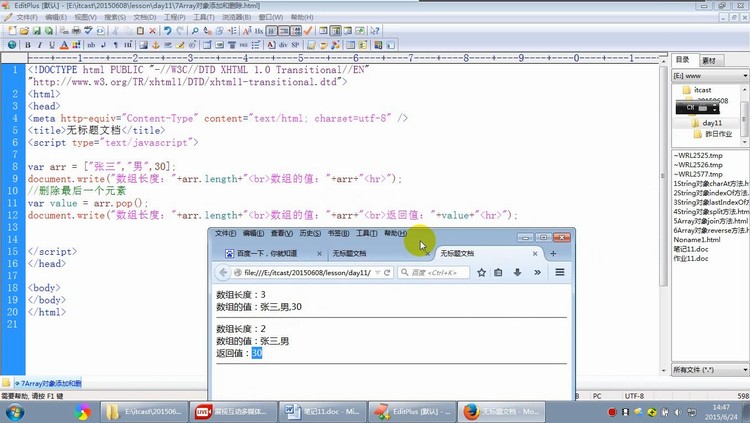
Task: Open context help arrow-question icon
Action: (x=375, y=31)
